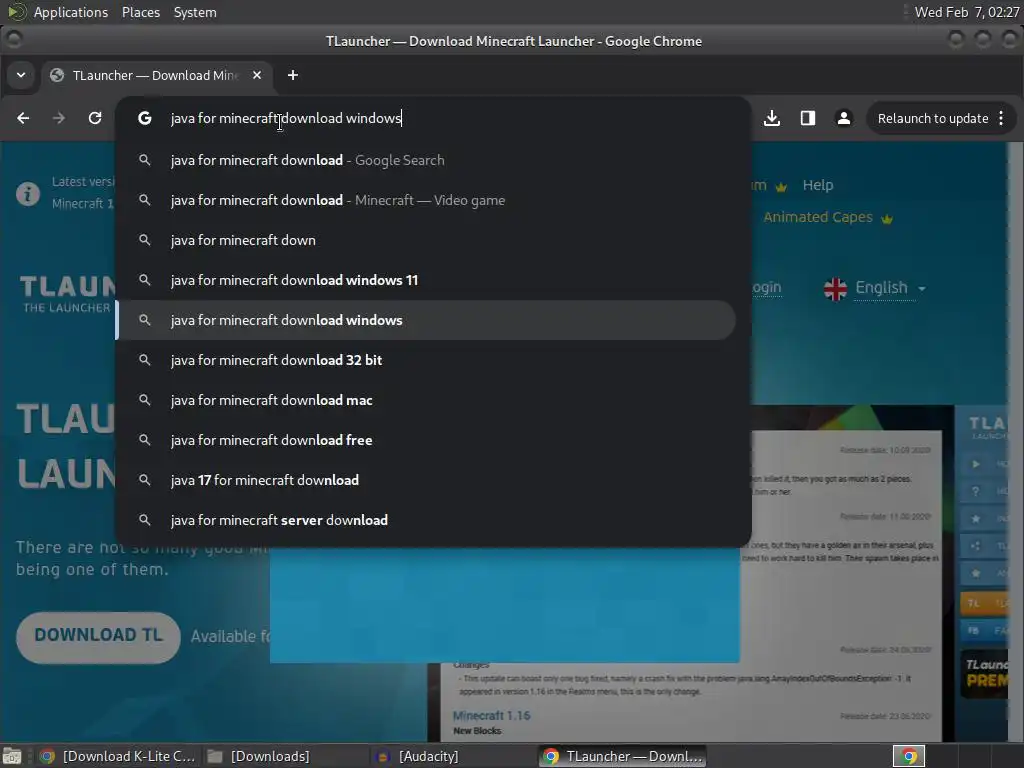
Task: Toggle the side panel icon
Action: pos(808,118)
